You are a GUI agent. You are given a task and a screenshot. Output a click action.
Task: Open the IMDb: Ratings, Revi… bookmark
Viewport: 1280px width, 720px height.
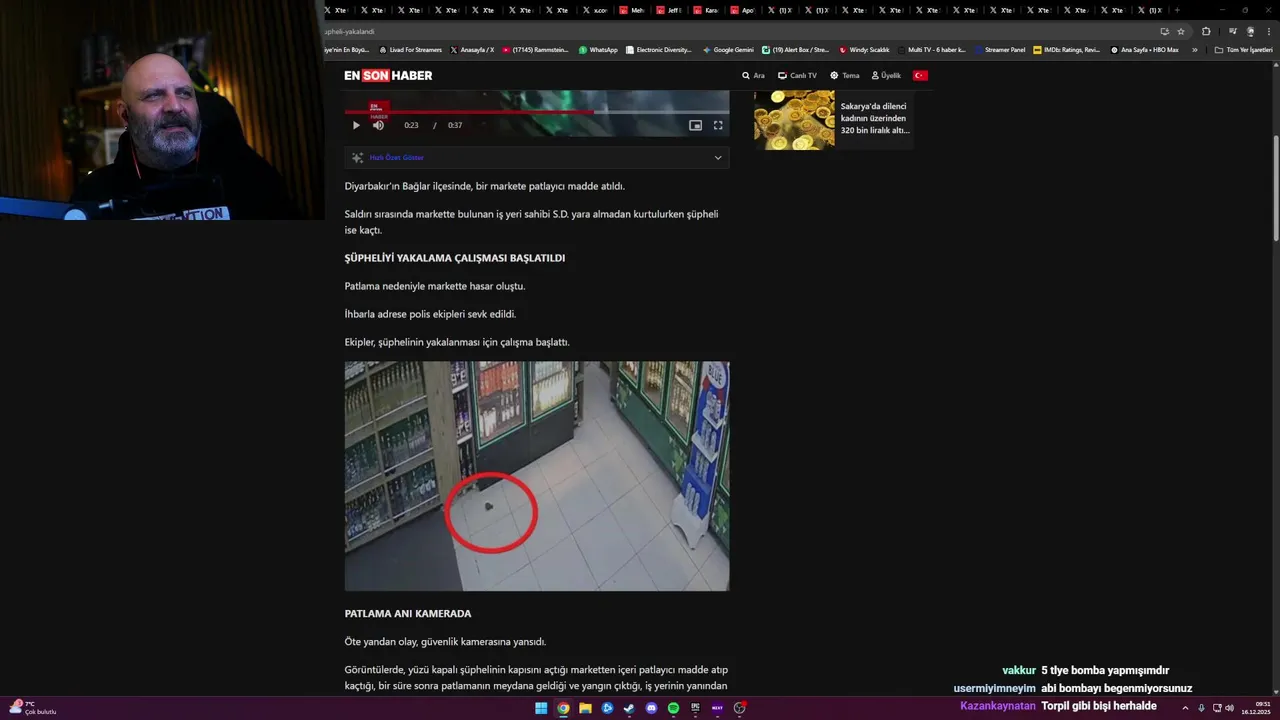tap(1067, 49)
